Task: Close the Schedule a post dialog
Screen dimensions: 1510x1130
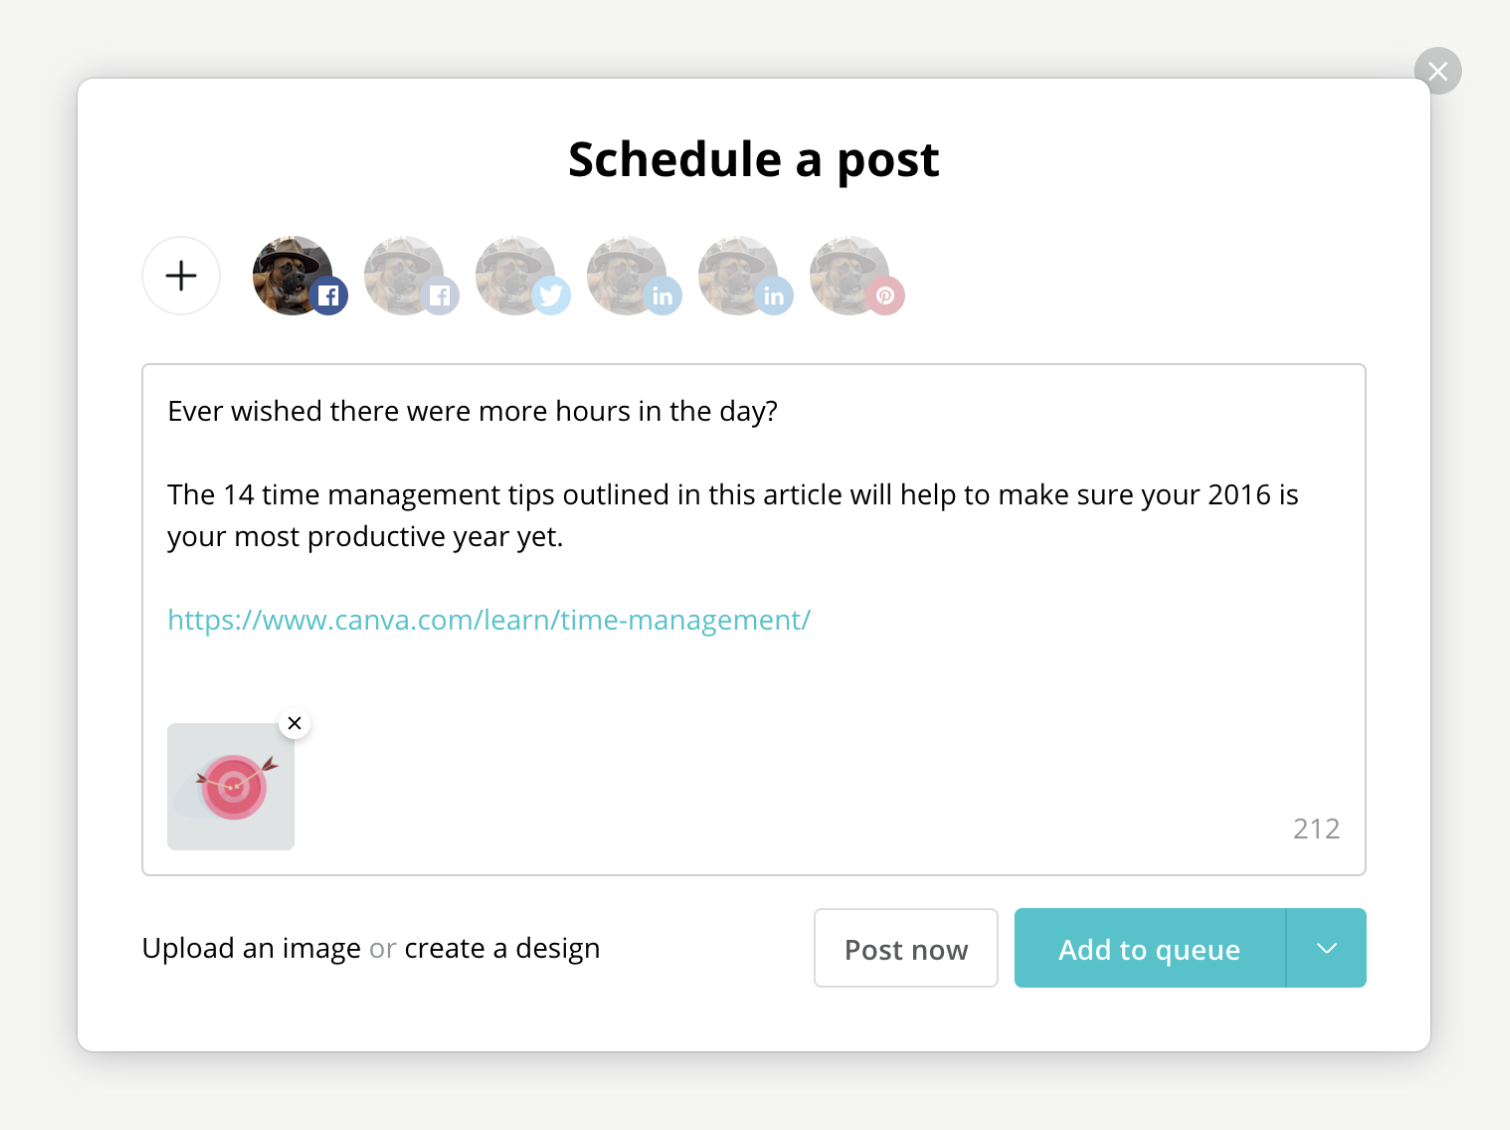Action: [x=1438, y=71]
